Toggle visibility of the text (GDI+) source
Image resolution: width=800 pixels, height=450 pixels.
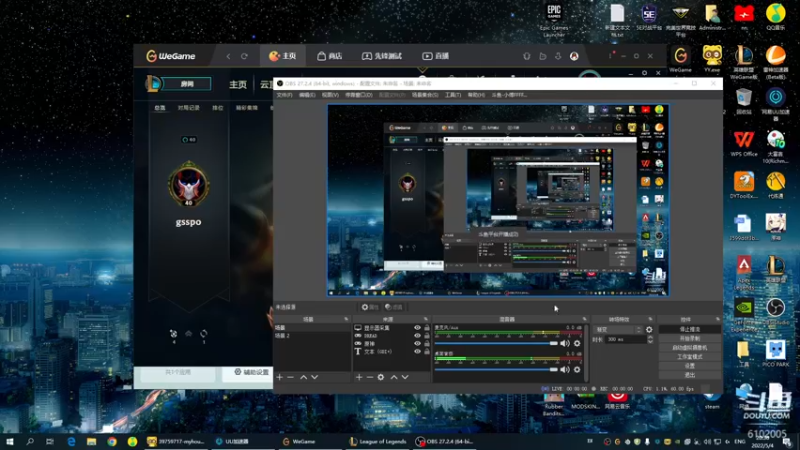coord(417,352)
